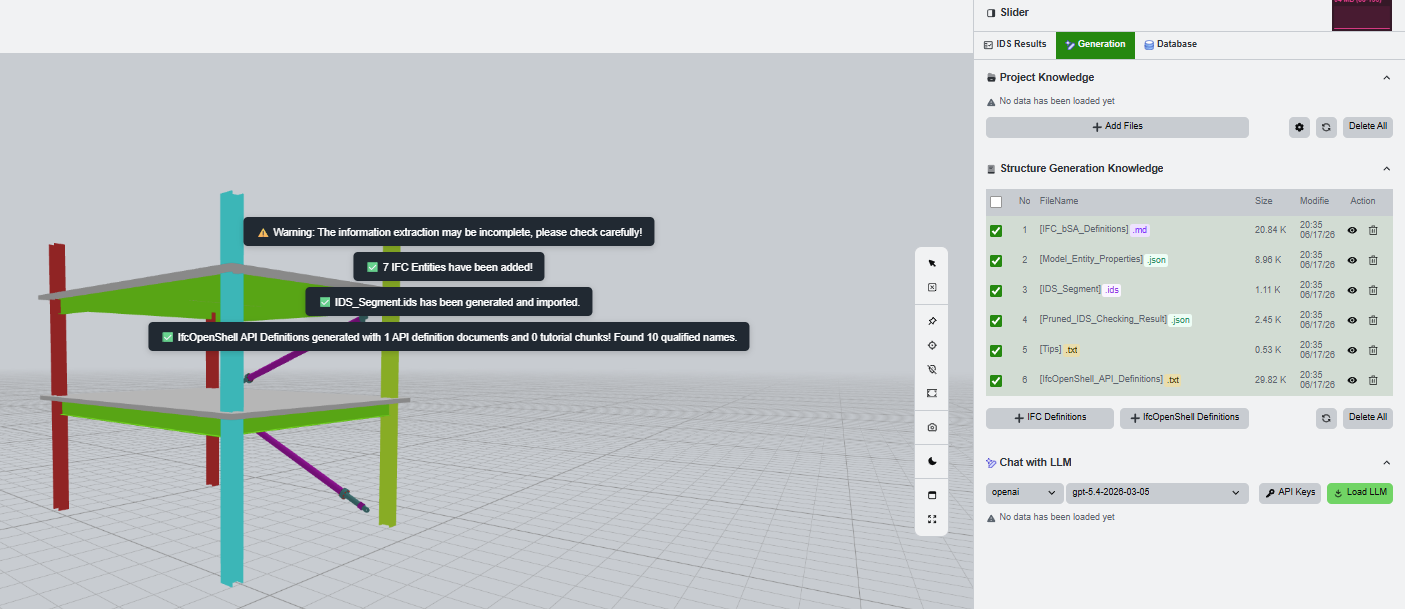Uncheck the Model_Entity_Properties row checkbox
1405x609 pixels.
[x=996, y=261]
